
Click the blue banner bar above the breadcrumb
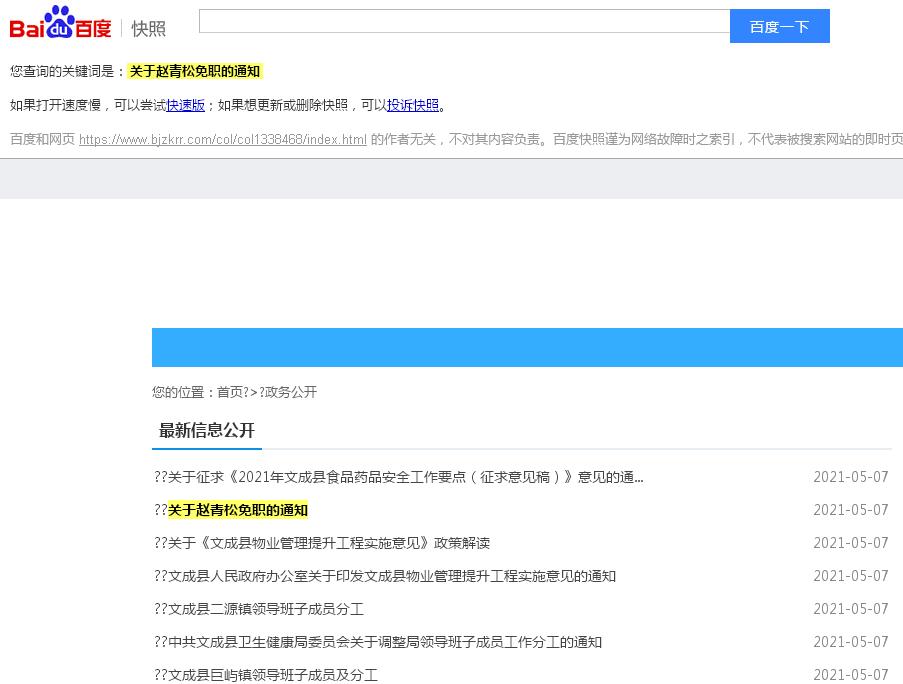coord(527,346)
